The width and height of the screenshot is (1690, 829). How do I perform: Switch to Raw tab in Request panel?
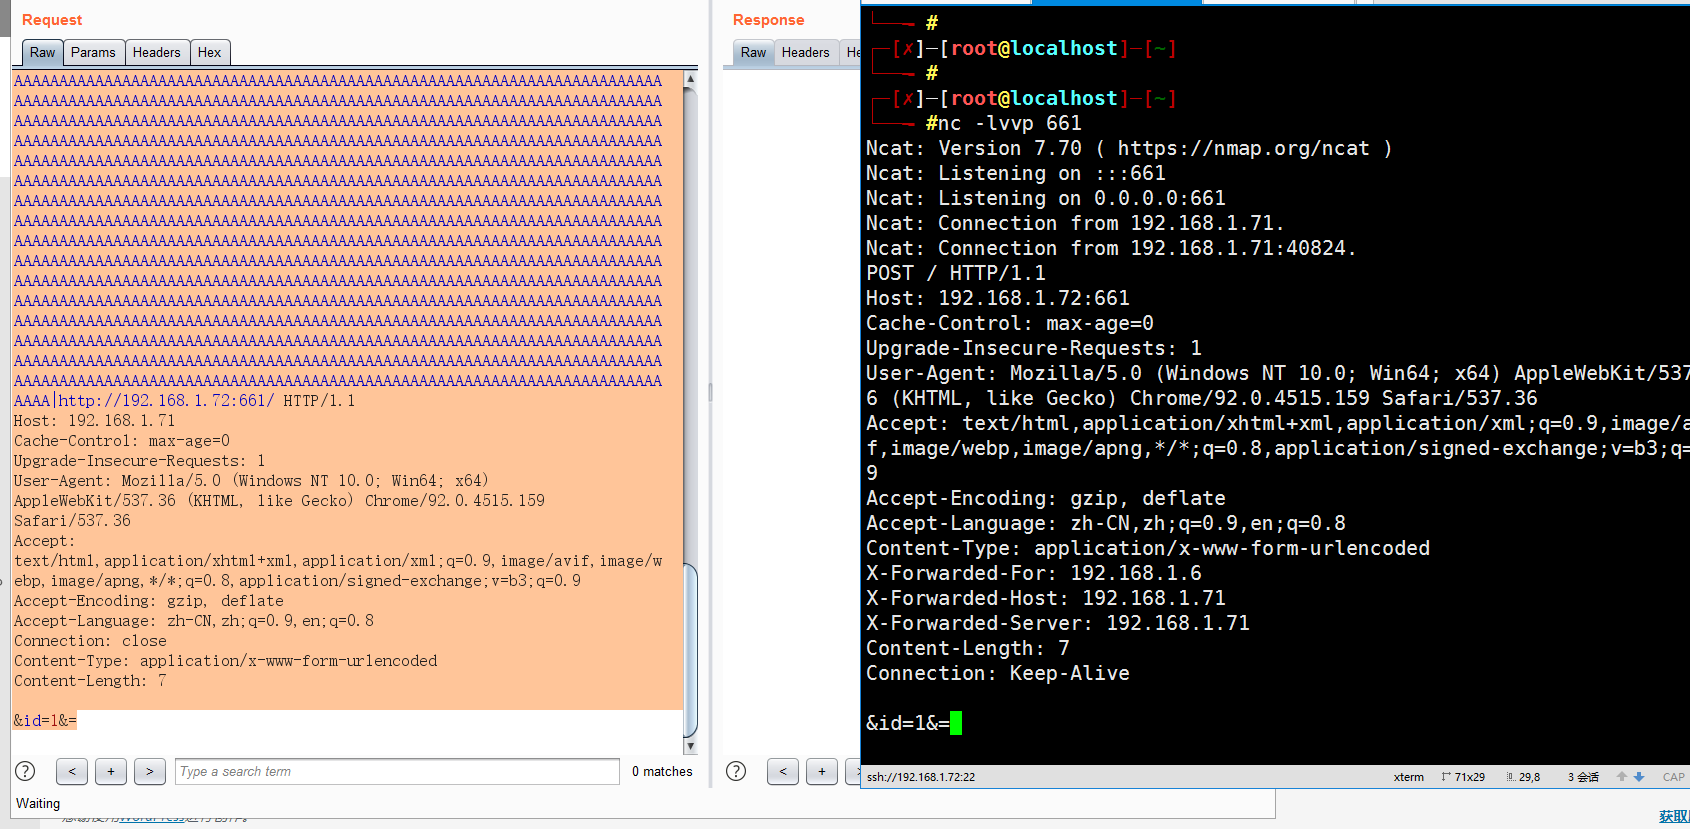(43, 52)
